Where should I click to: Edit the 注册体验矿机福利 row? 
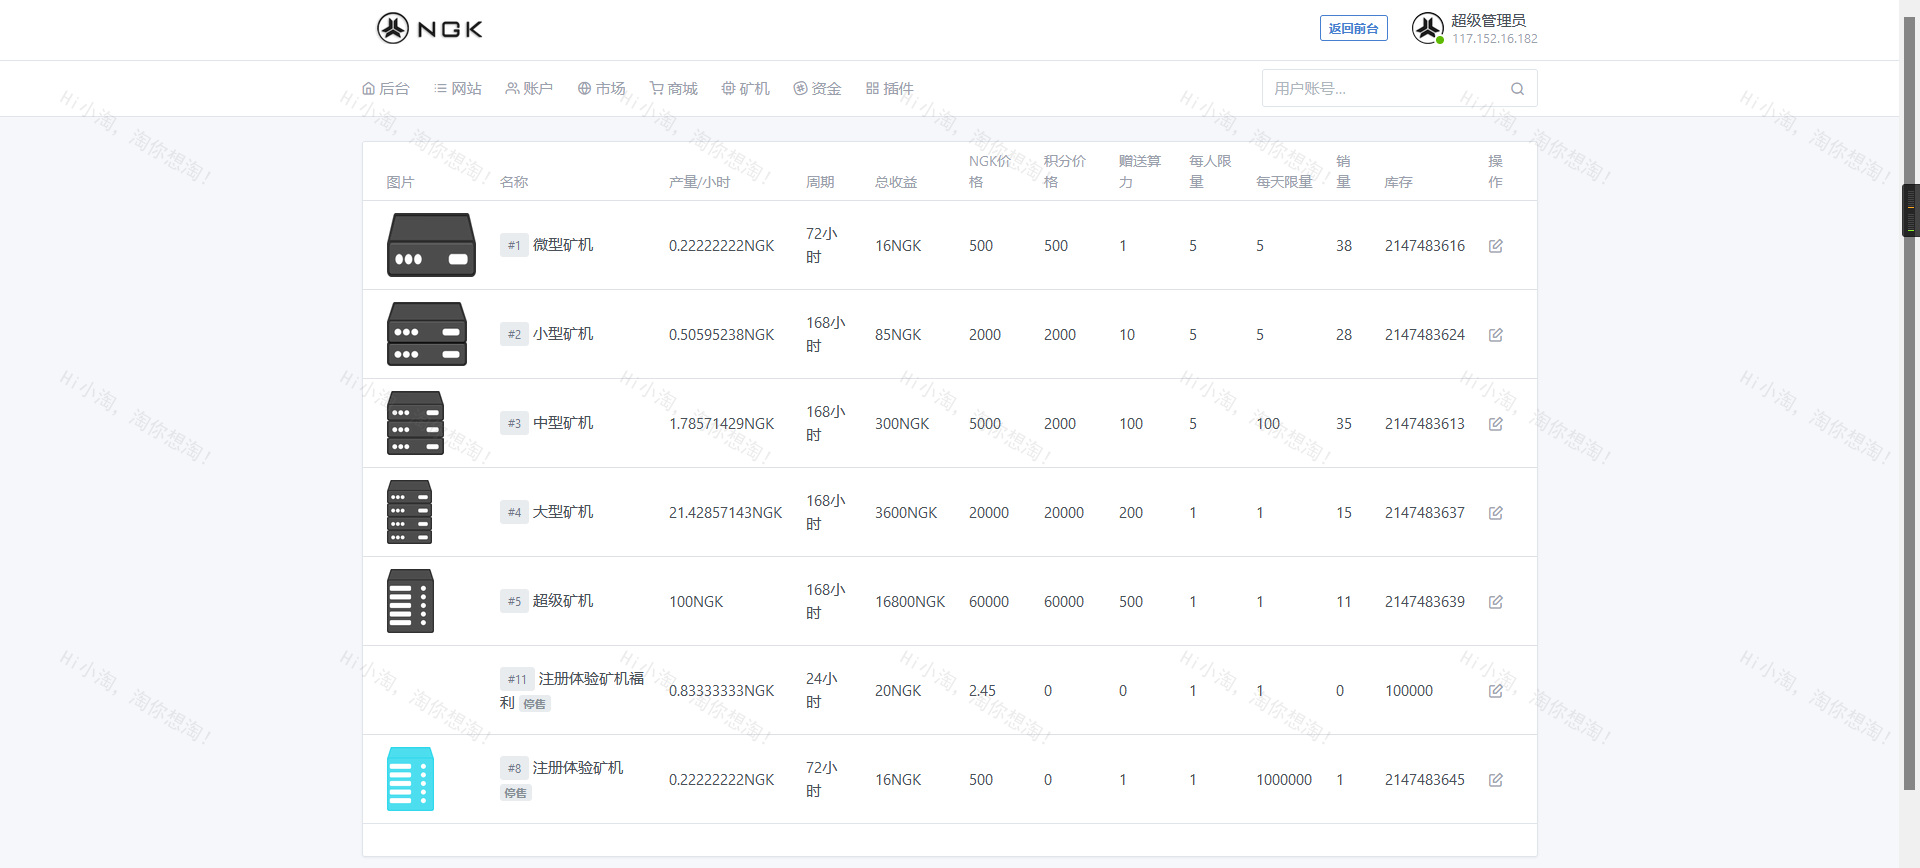coord(1495,691)
